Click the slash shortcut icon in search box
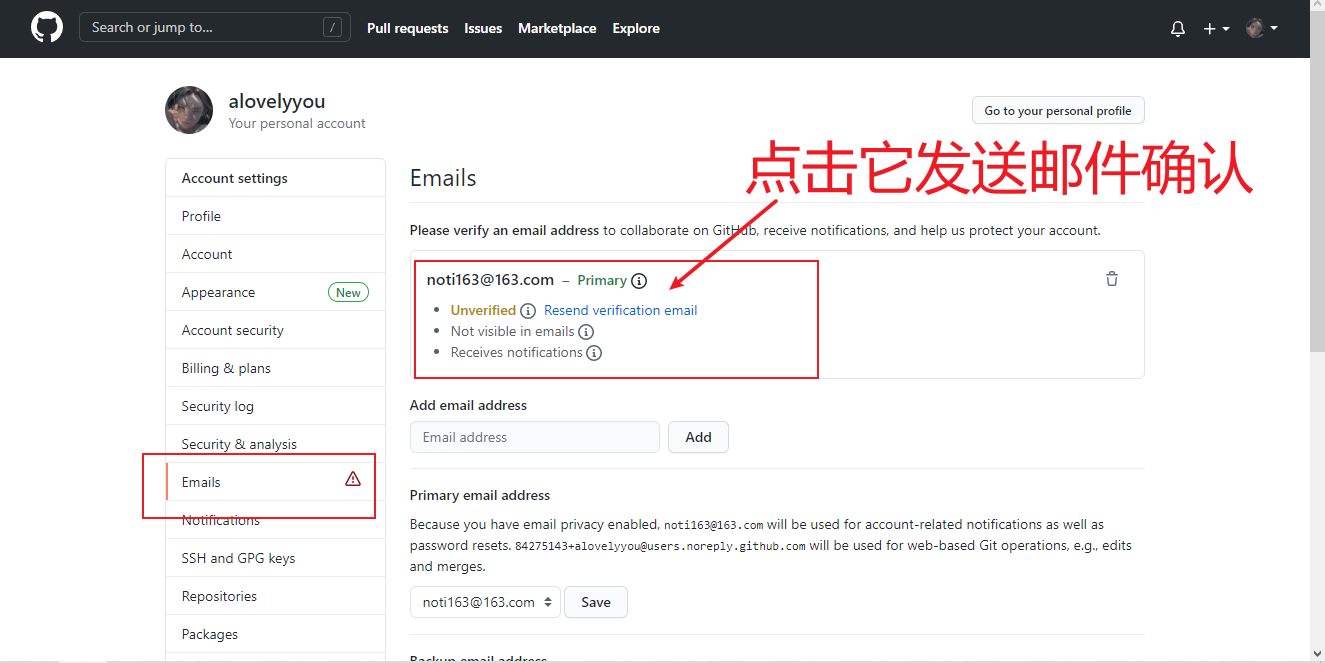 click(x=332, y=27)
